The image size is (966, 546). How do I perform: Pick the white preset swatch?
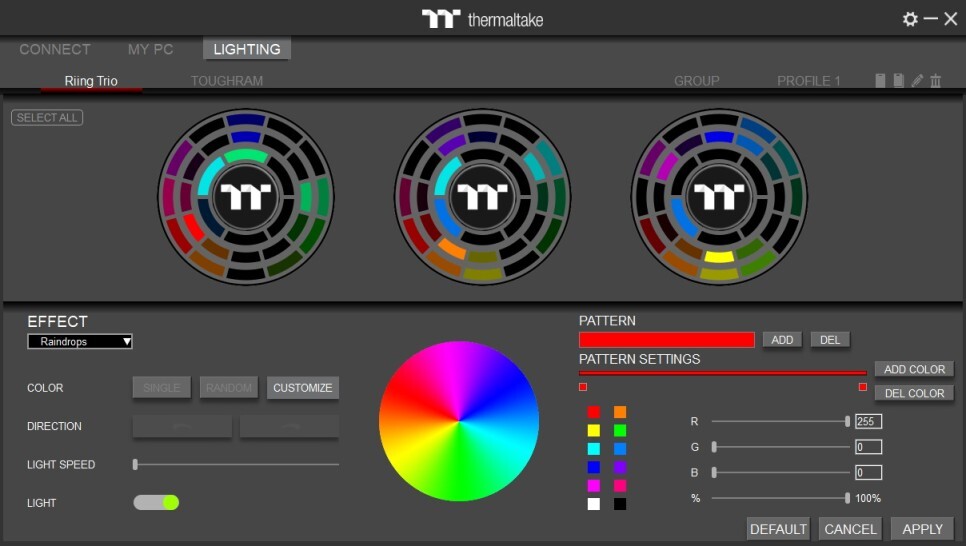click(594, 504)
